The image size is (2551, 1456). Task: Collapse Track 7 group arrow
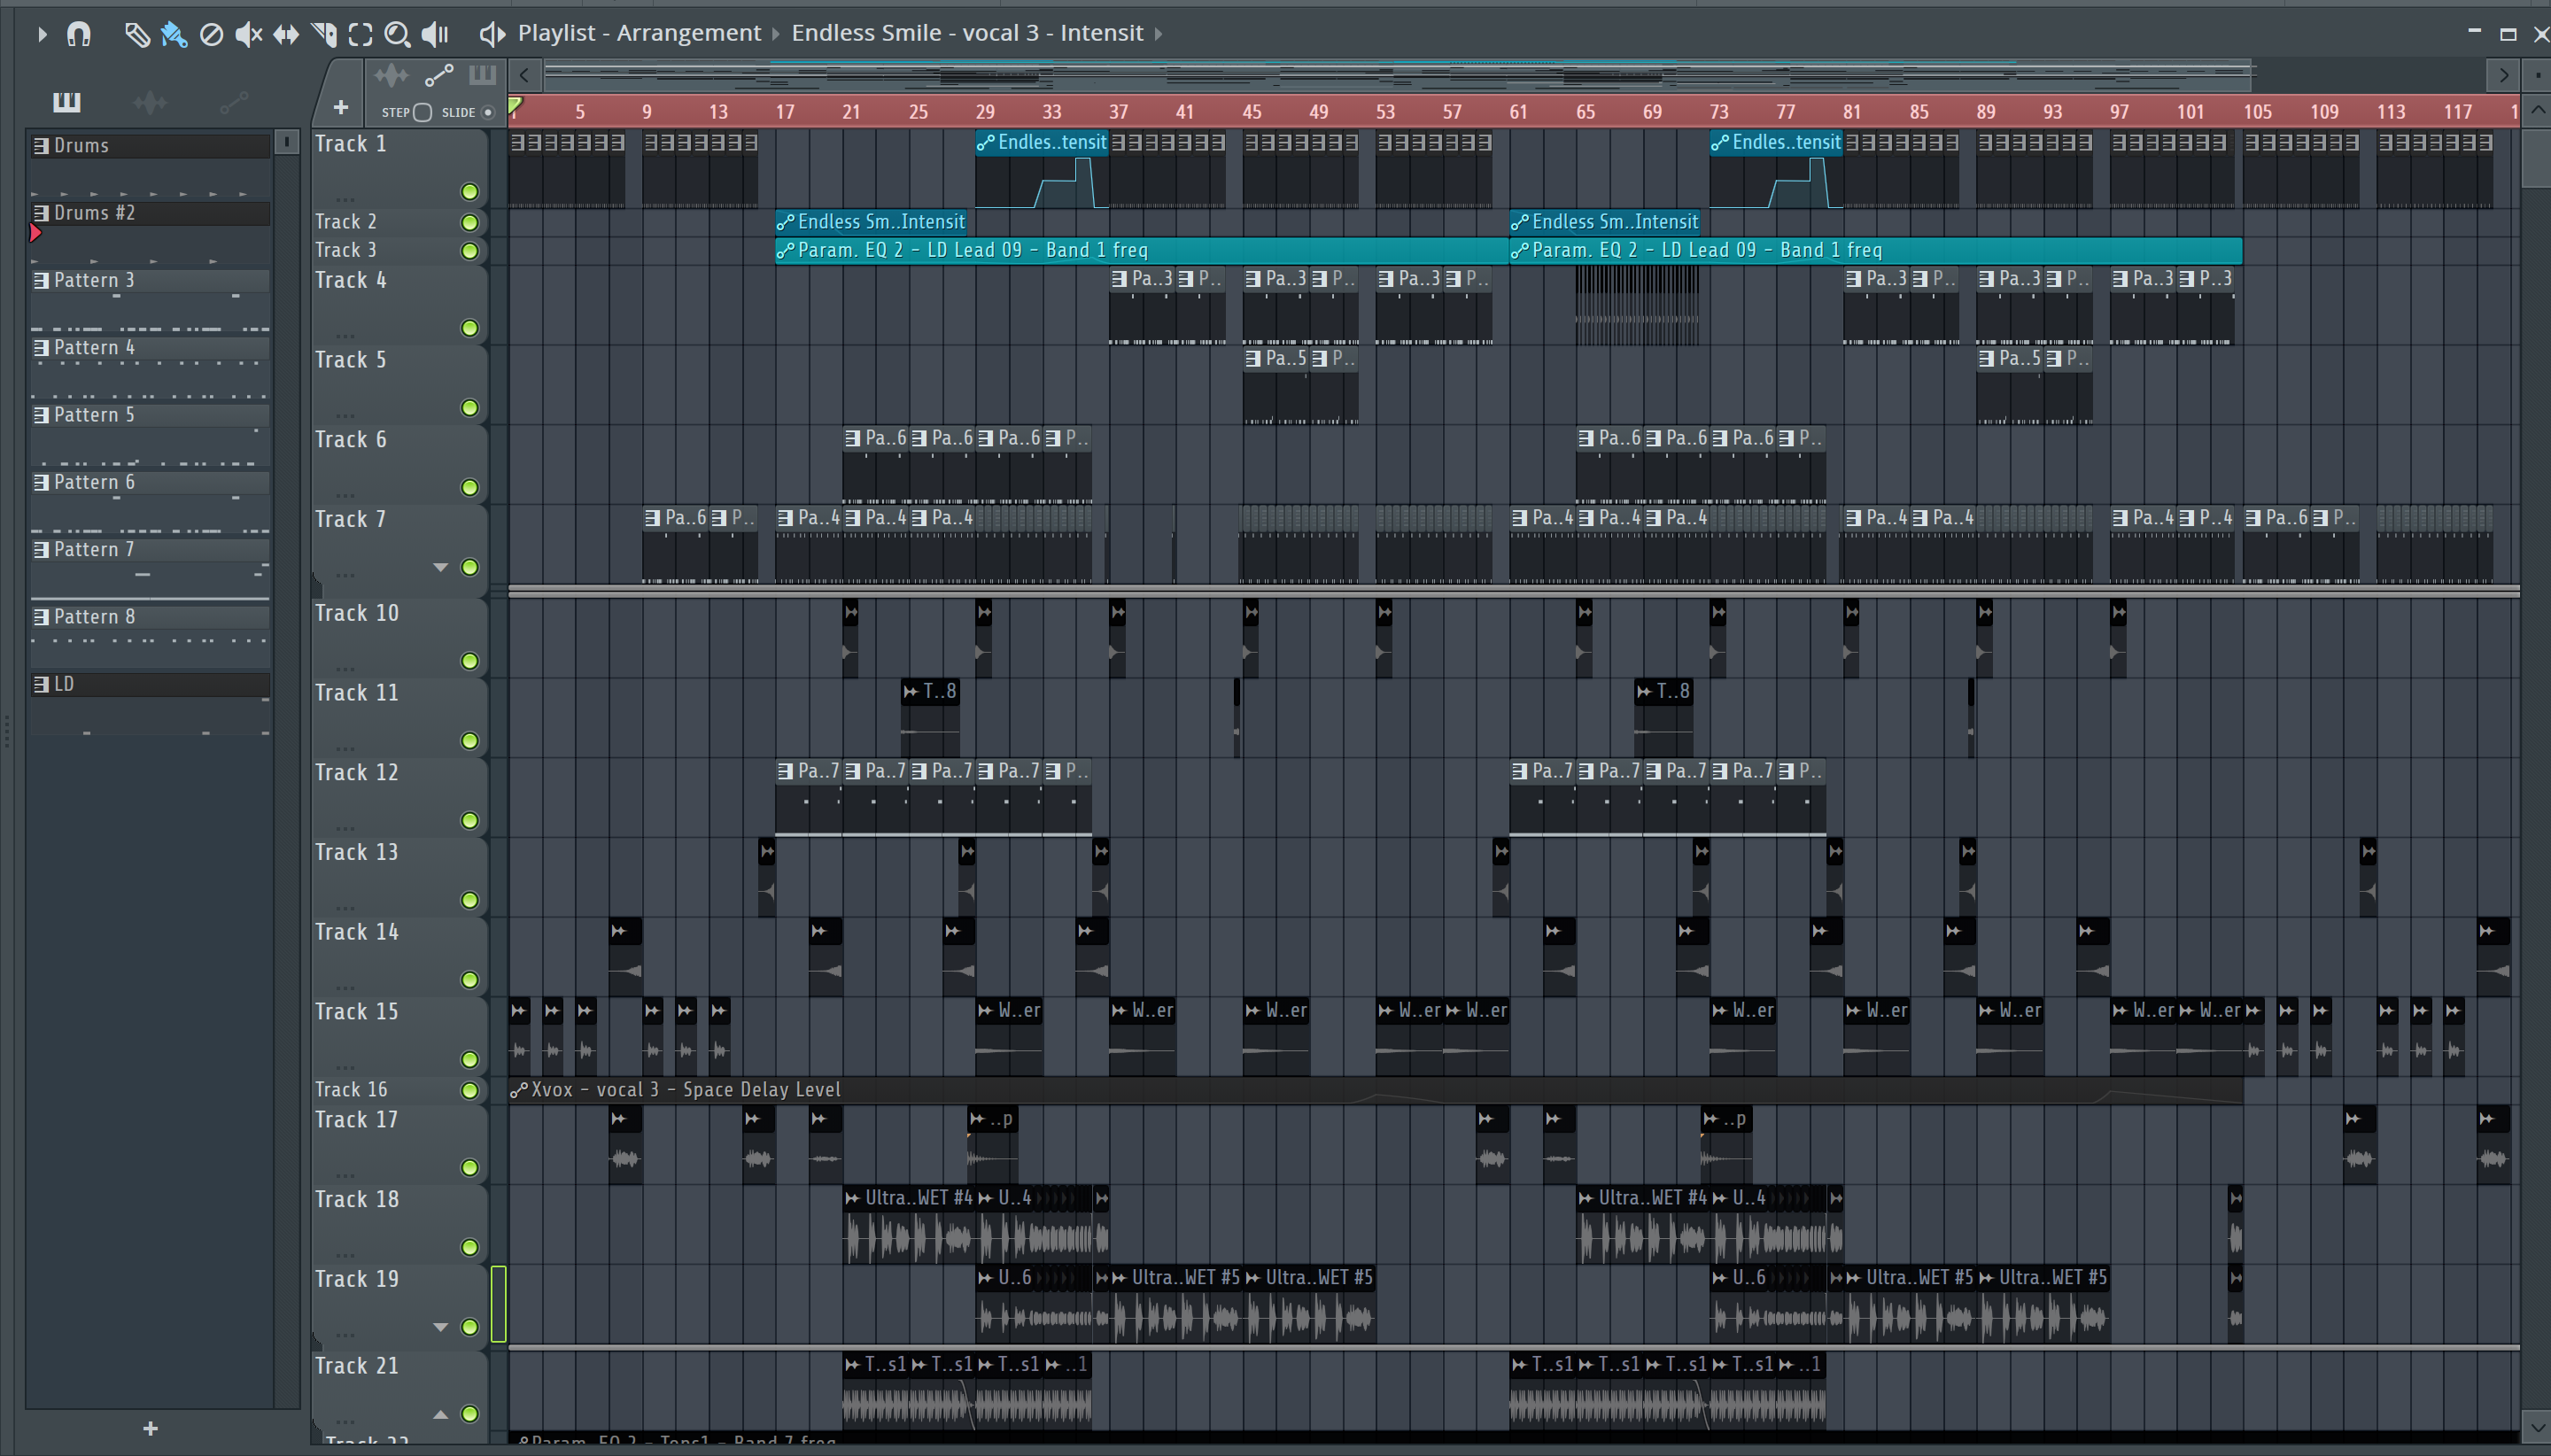(x=440, y=567)
